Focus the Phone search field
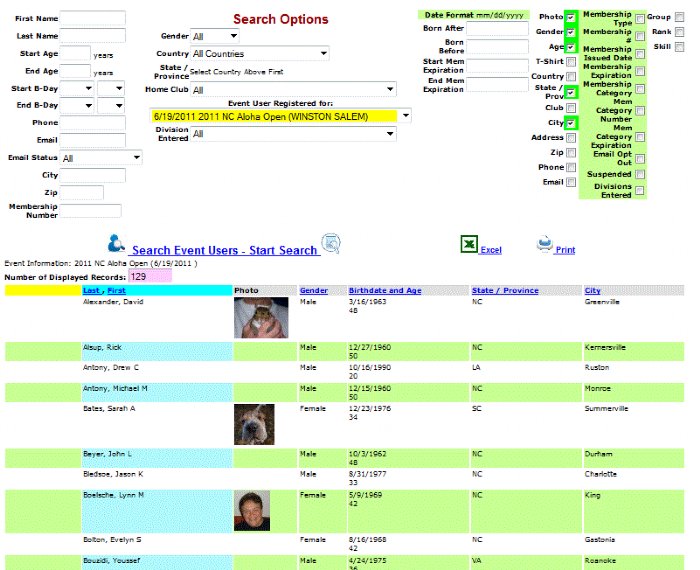The image size is (700, 570). [x=92, y=123]
